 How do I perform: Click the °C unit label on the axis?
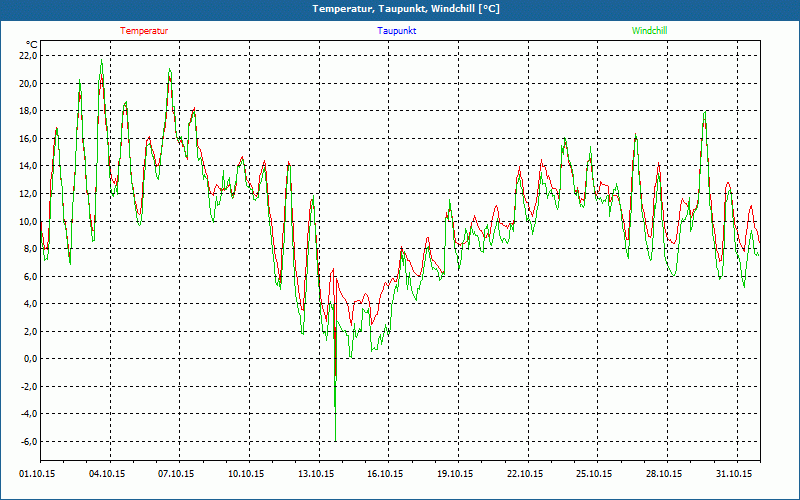32,44
